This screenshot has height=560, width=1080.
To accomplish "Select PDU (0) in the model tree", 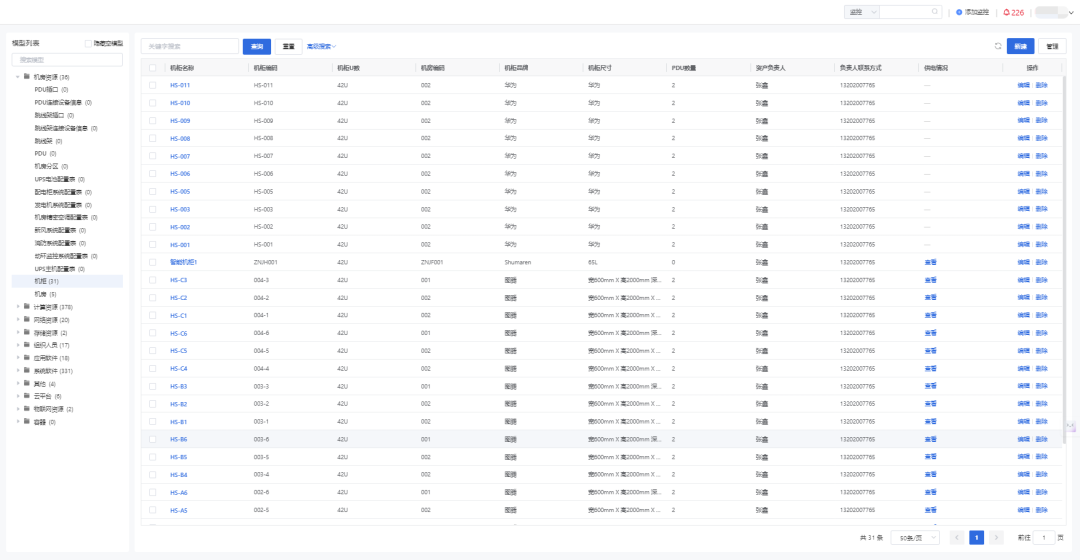I will point(45,154).
